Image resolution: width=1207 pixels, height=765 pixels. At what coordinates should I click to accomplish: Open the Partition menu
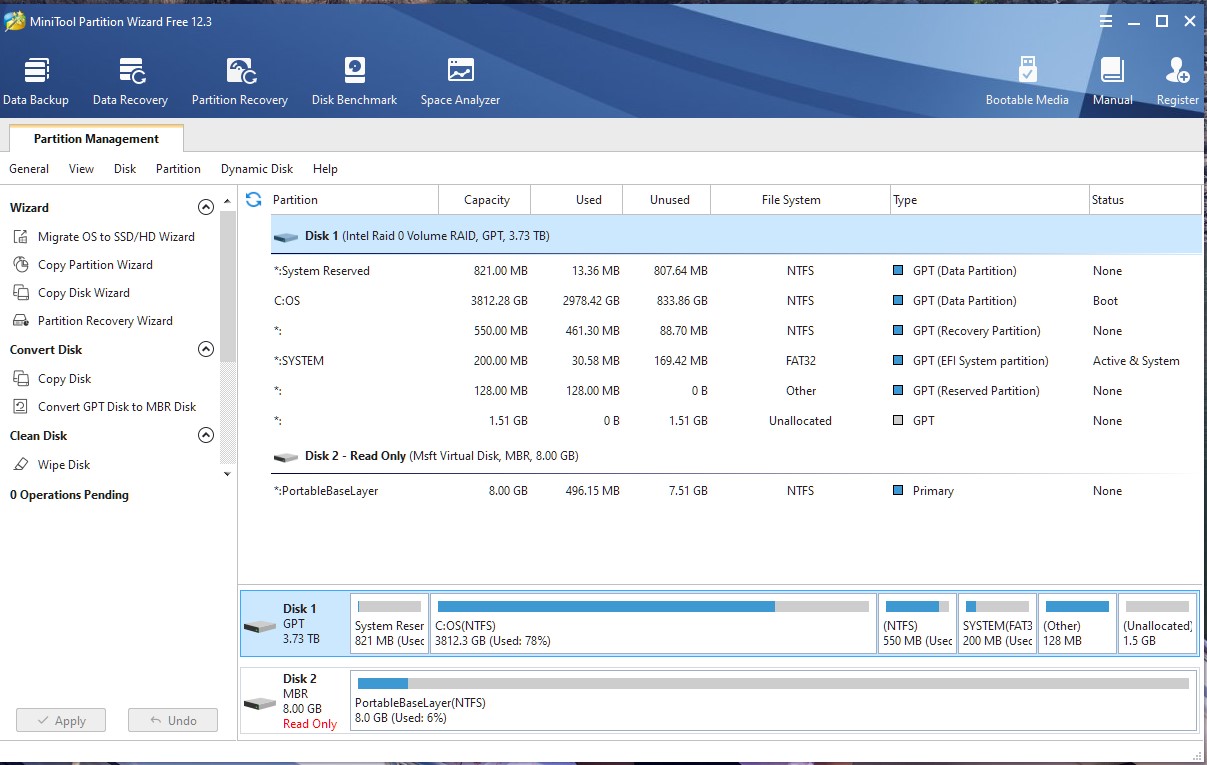(178, 169)
